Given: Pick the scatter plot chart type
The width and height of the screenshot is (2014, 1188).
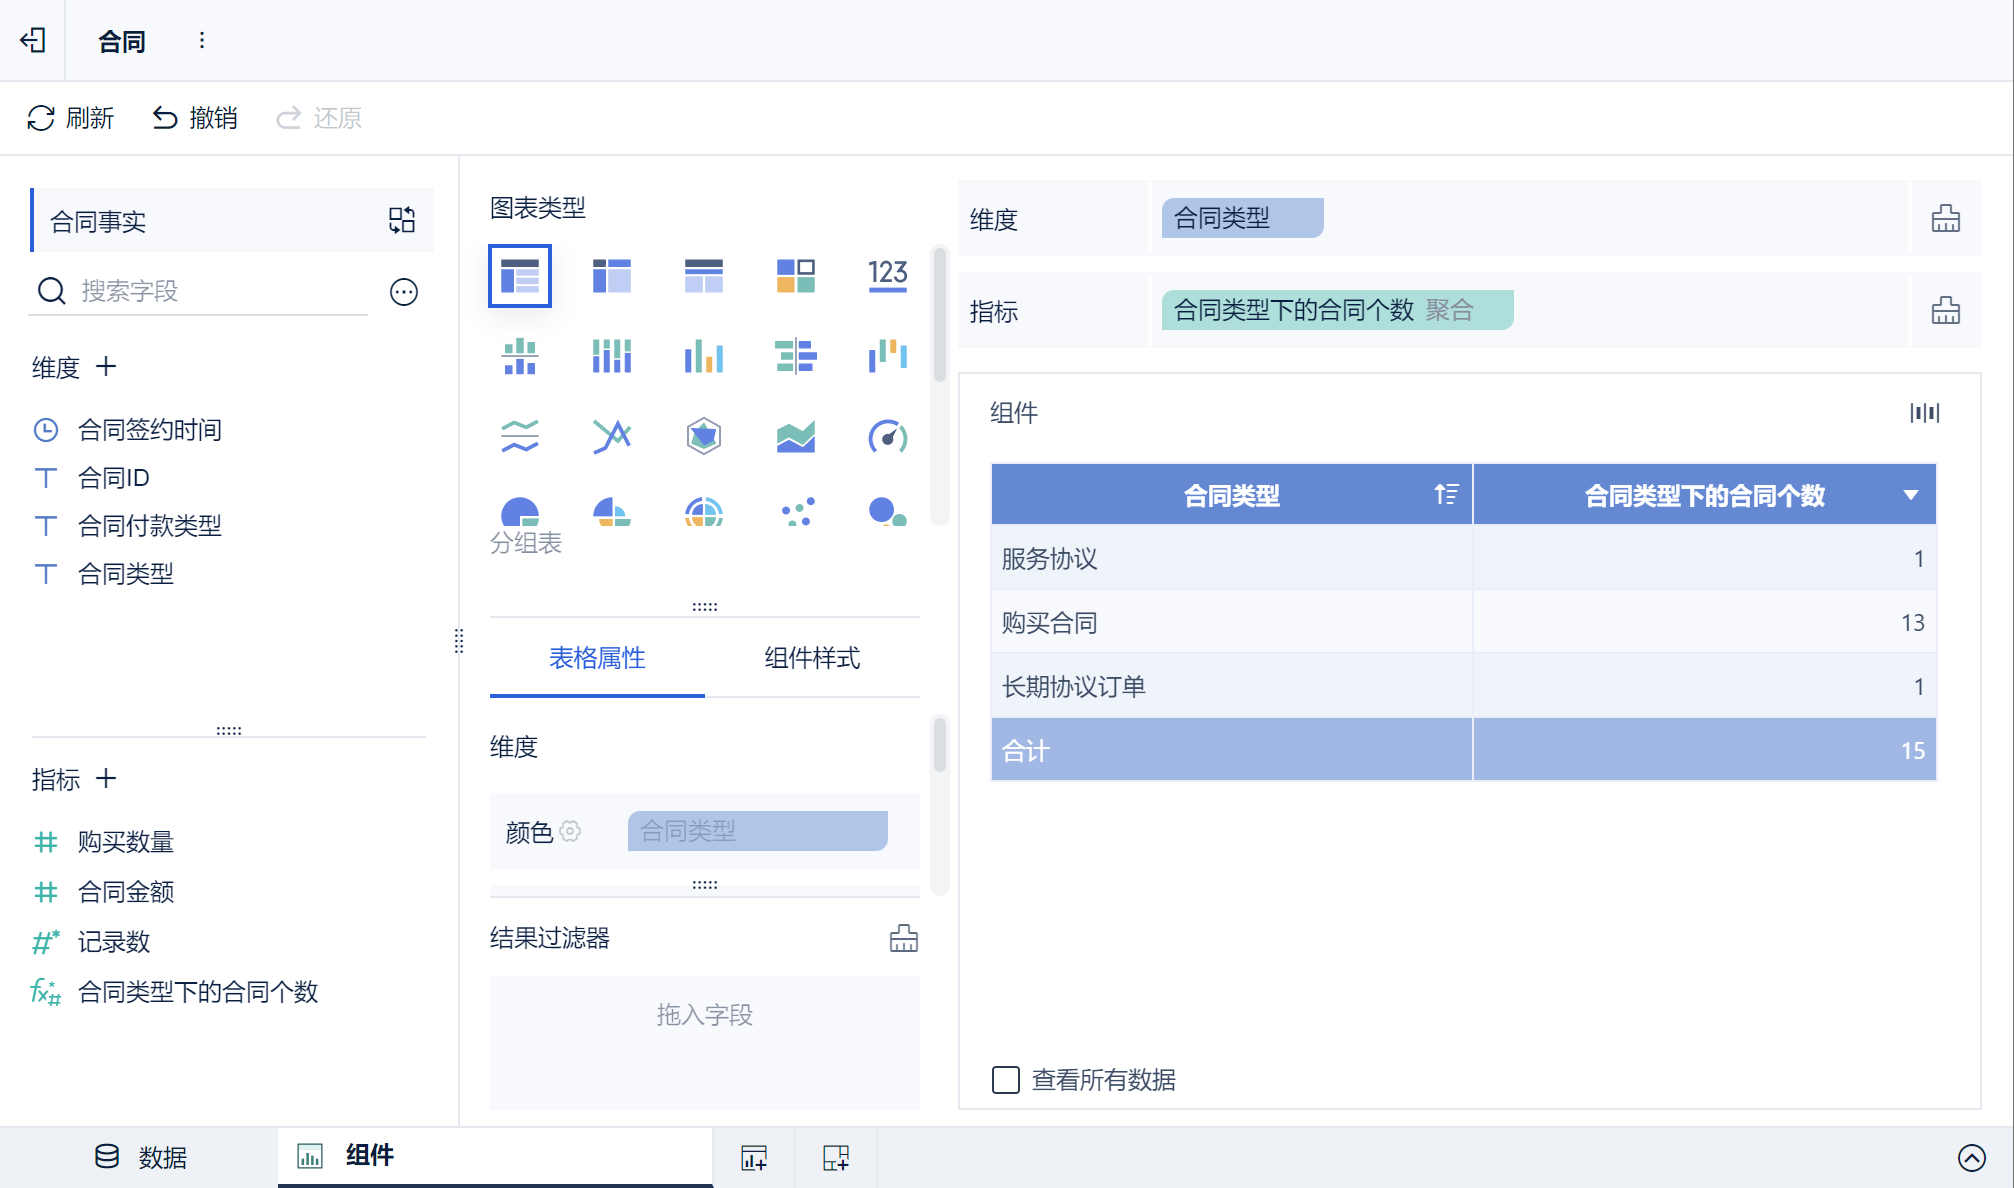Looking at the screenshot, I should 797,512.
